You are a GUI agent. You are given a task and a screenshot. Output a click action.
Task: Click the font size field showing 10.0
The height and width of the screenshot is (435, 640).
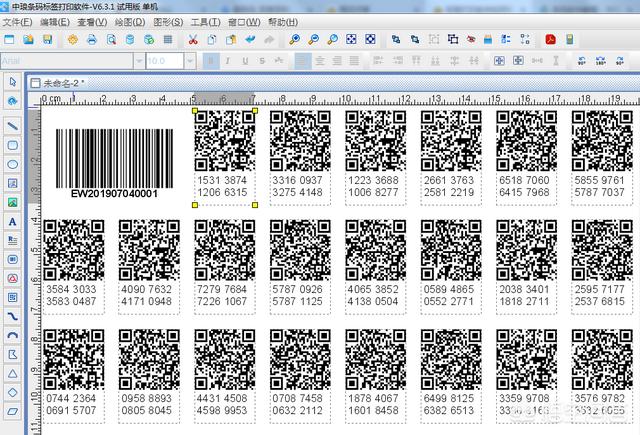pos(165,61)
